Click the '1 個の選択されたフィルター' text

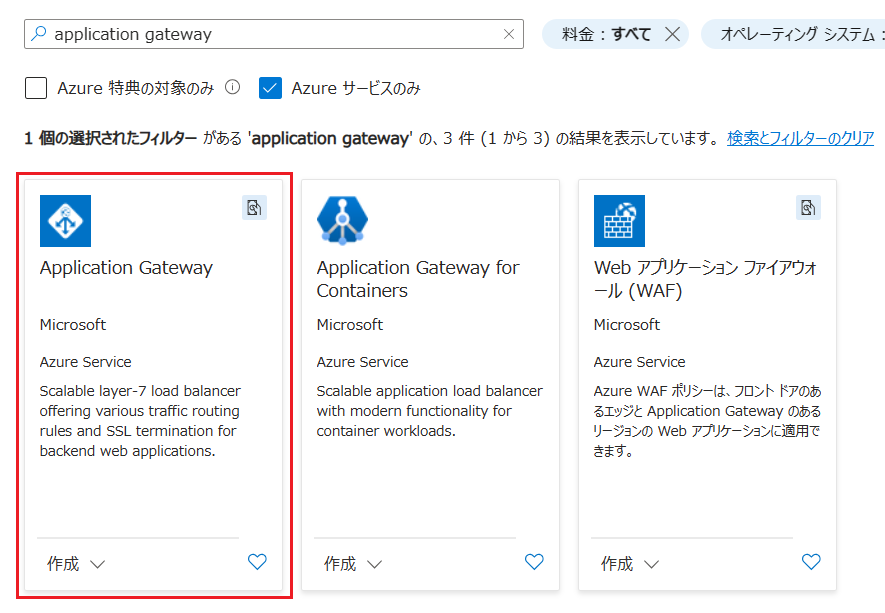pos(111,138)
